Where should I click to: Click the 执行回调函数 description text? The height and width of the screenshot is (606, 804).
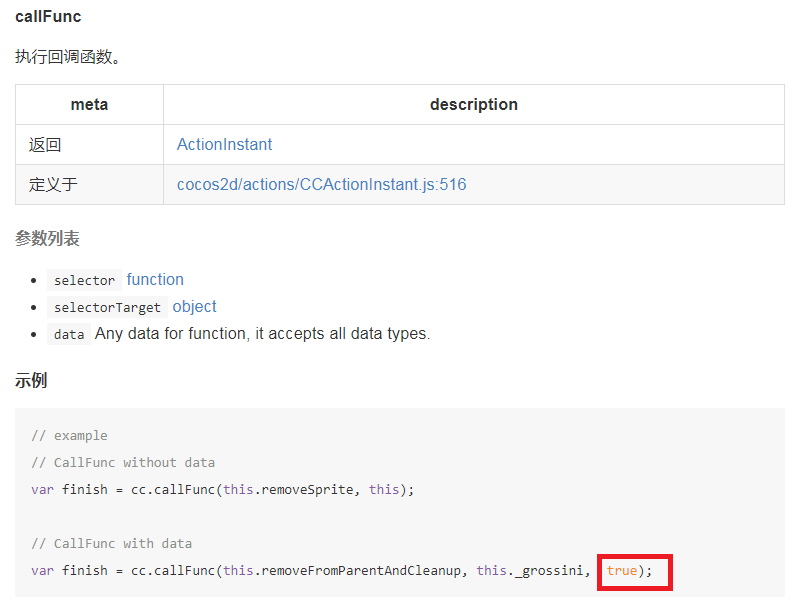coord(69,57)
